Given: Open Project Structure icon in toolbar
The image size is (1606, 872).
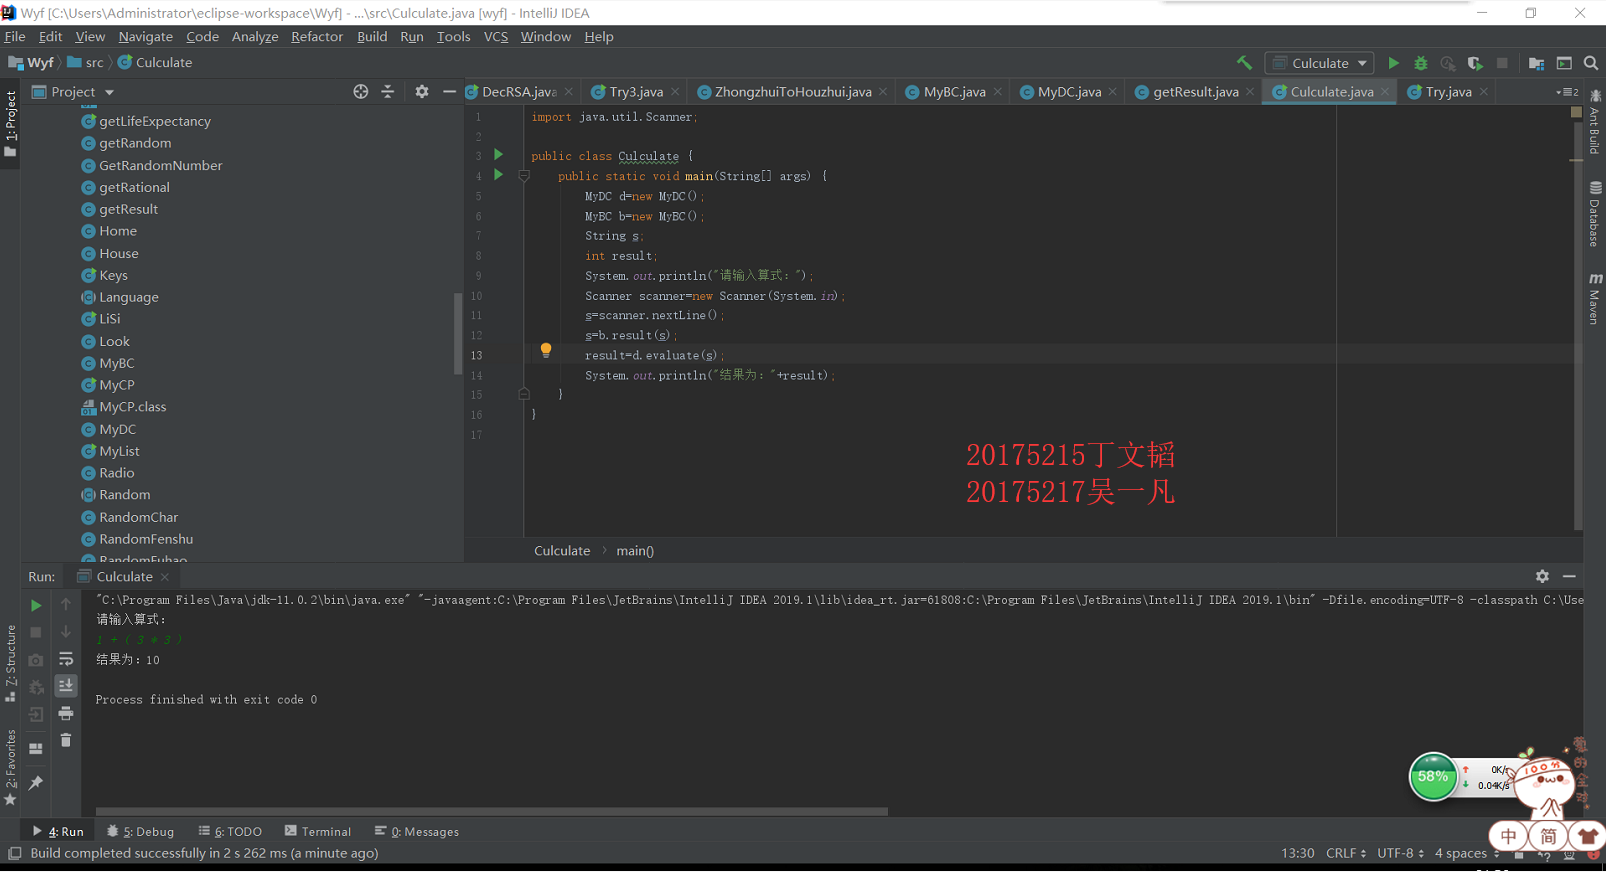Looking at the screenshot, I should (x=1536, y=63).
